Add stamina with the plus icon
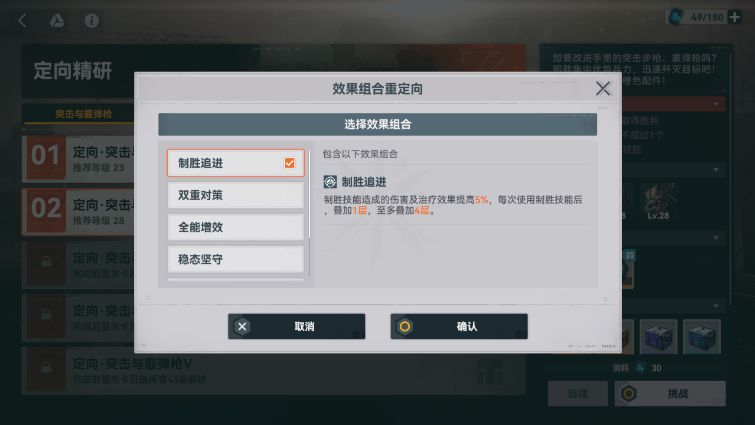The width and height of the screenshot is (755, 425). [x=735, y=17]
